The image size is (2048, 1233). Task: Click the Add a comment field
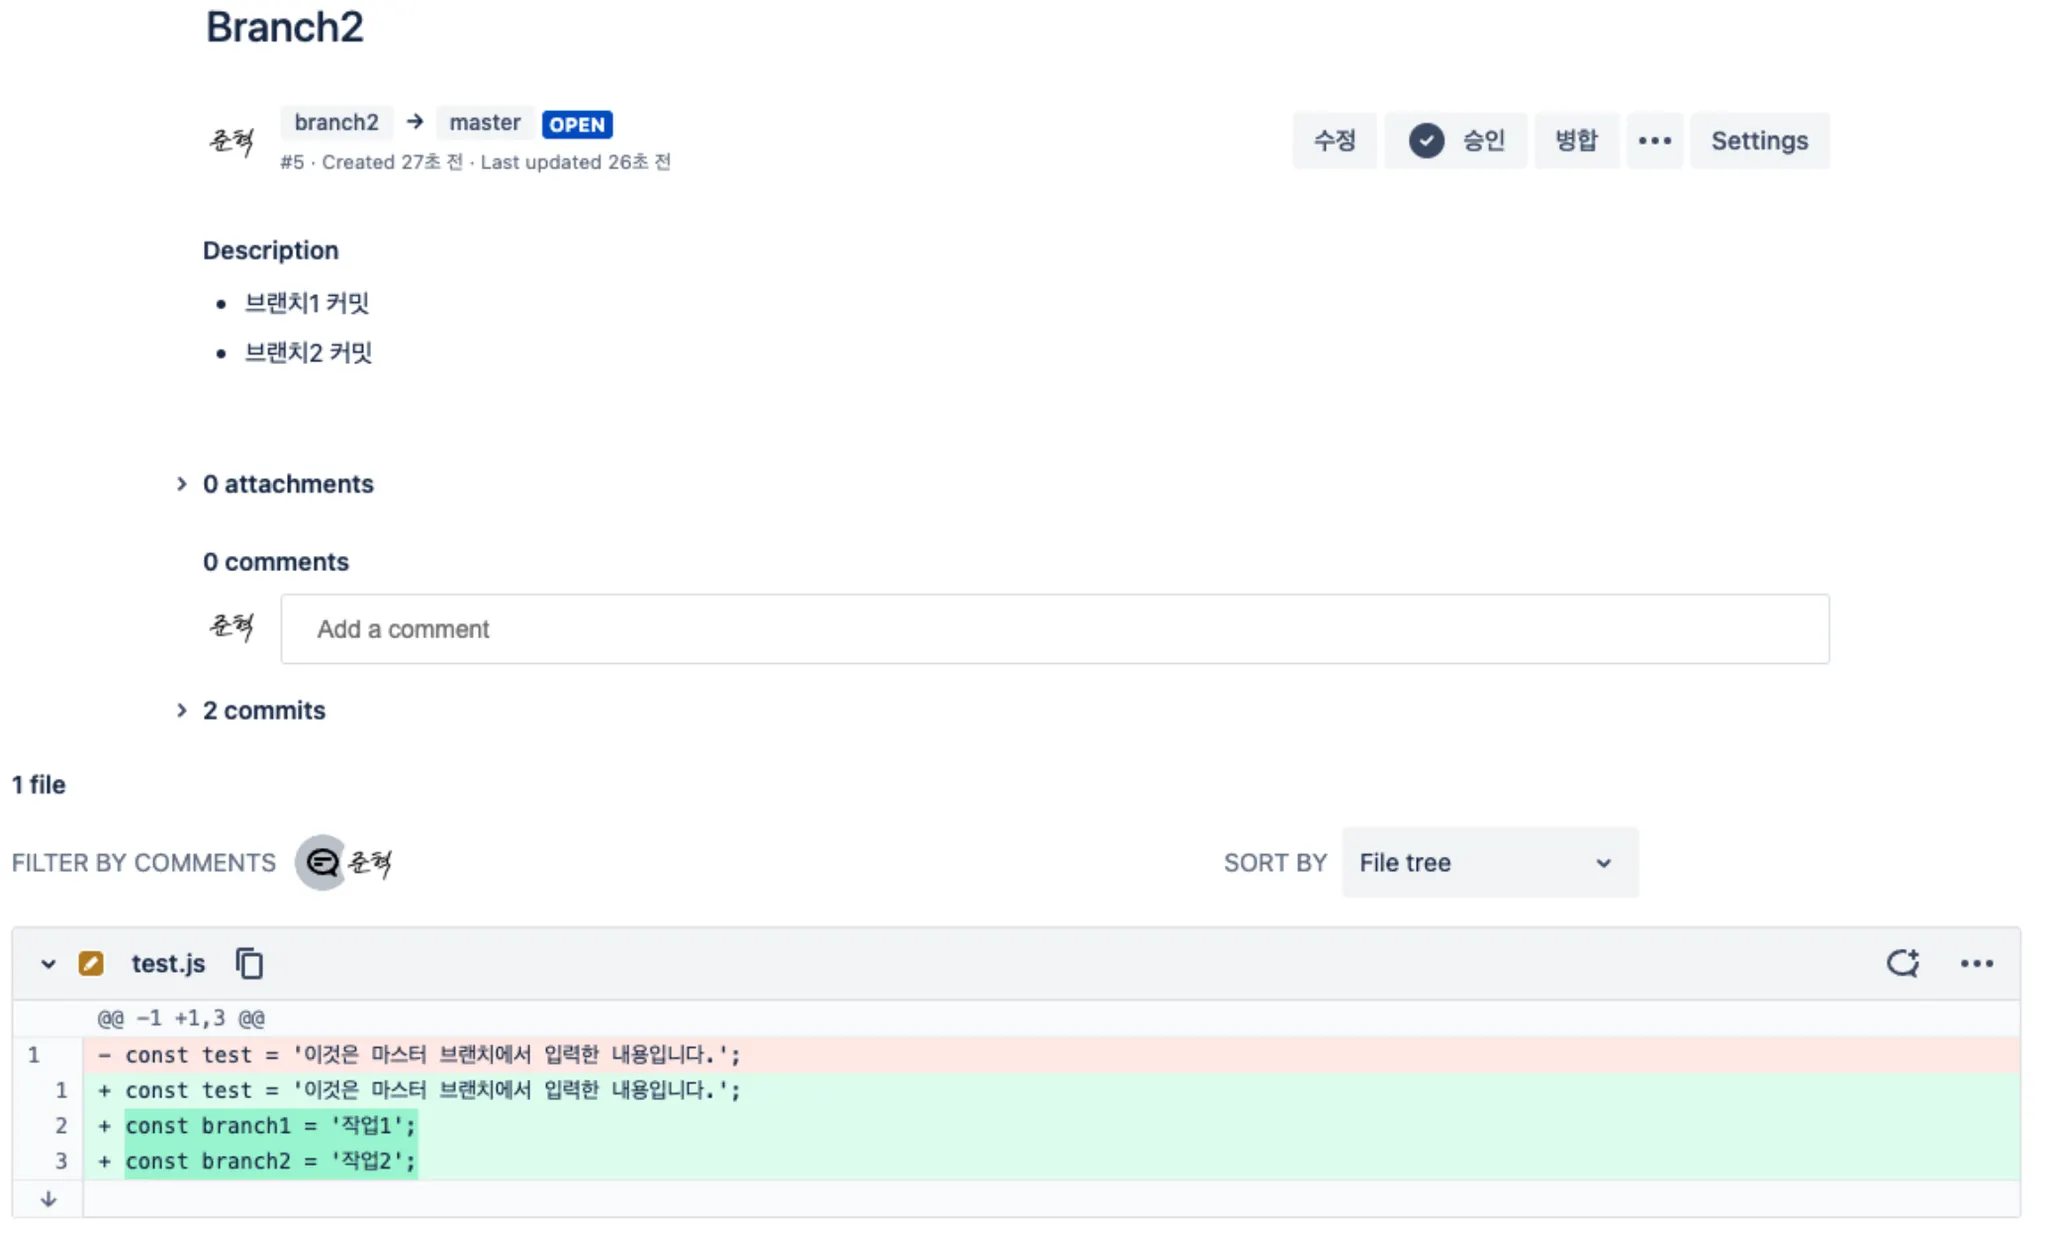click(1054, 629)
